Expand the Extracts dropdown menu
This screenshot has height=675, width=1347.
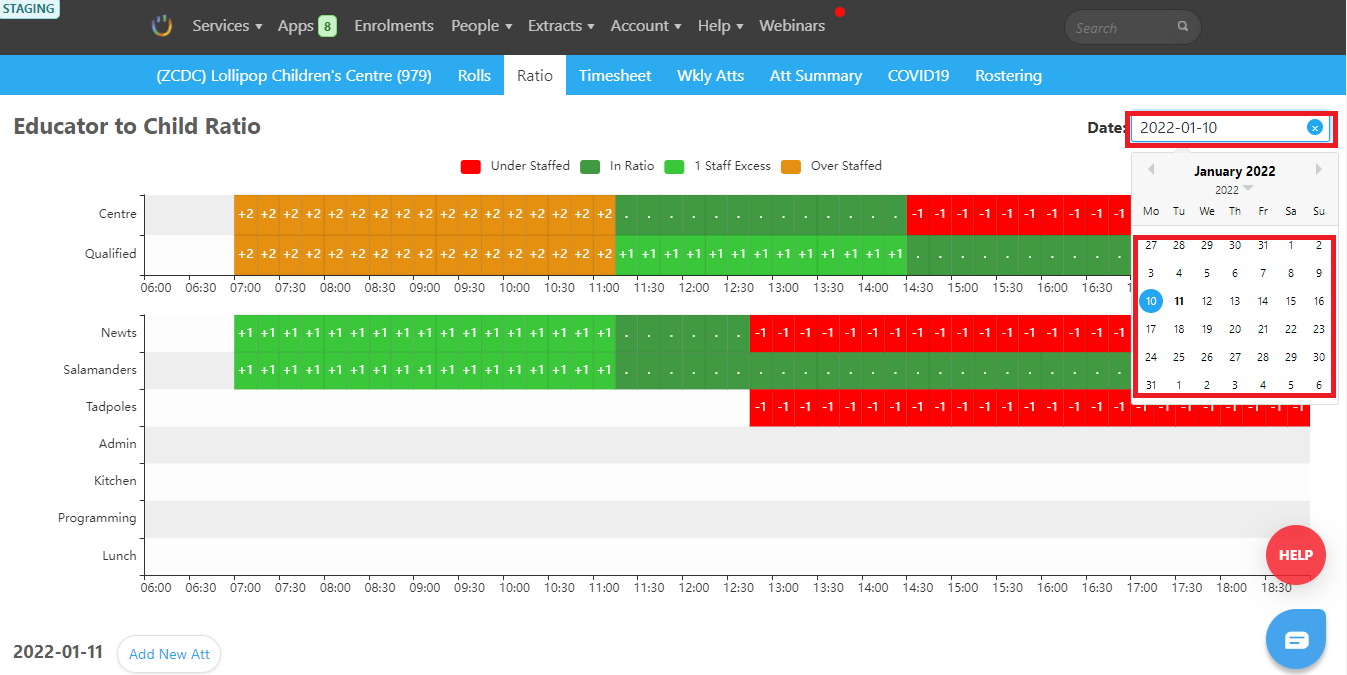pos(561,26)
